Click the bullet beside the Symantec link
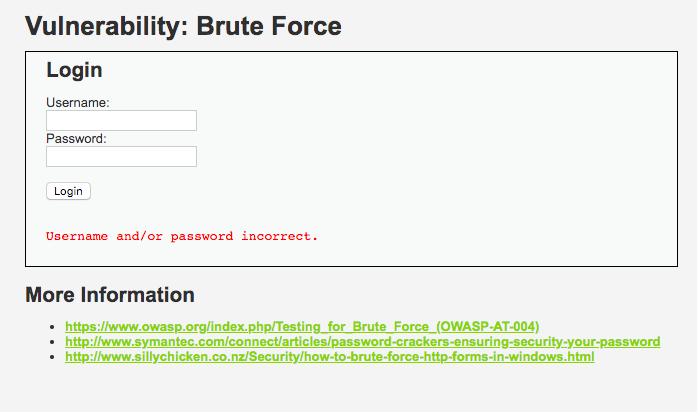This screenshot has width=697, height=412. click(53, 342)
